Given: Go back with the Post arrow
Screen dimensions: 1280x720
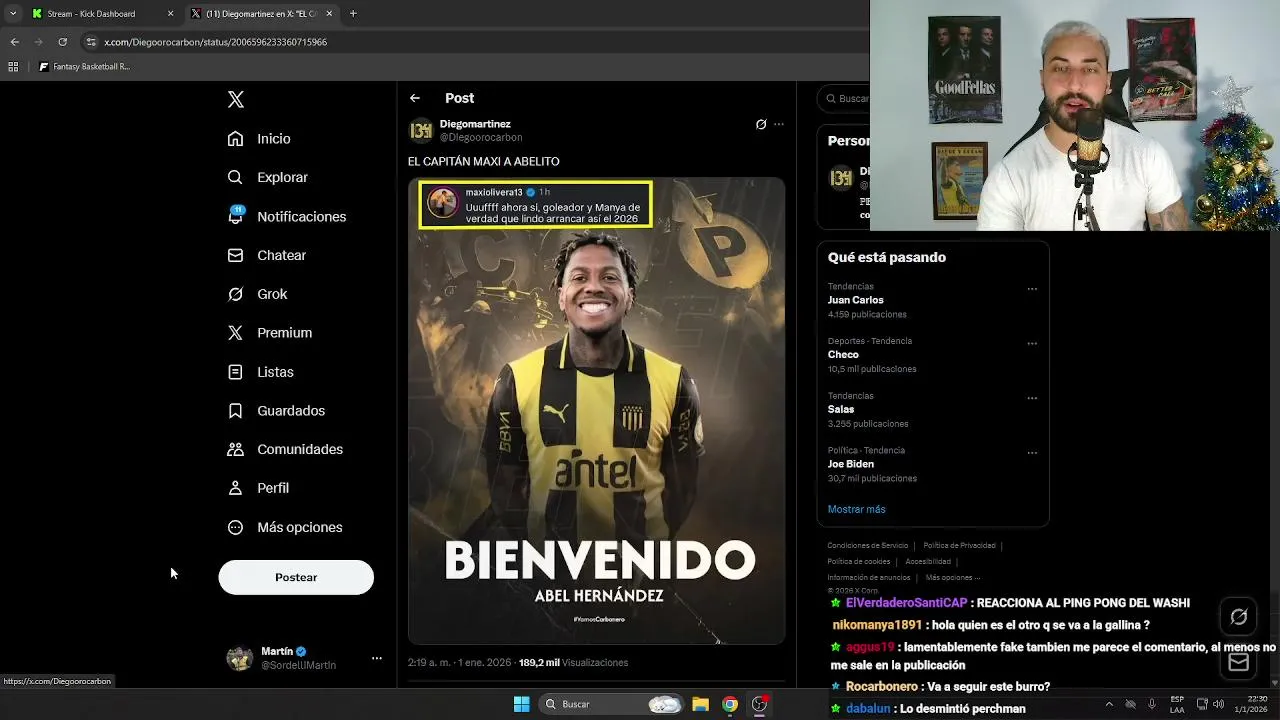Looking at the screenshot, I should [415, 98].
